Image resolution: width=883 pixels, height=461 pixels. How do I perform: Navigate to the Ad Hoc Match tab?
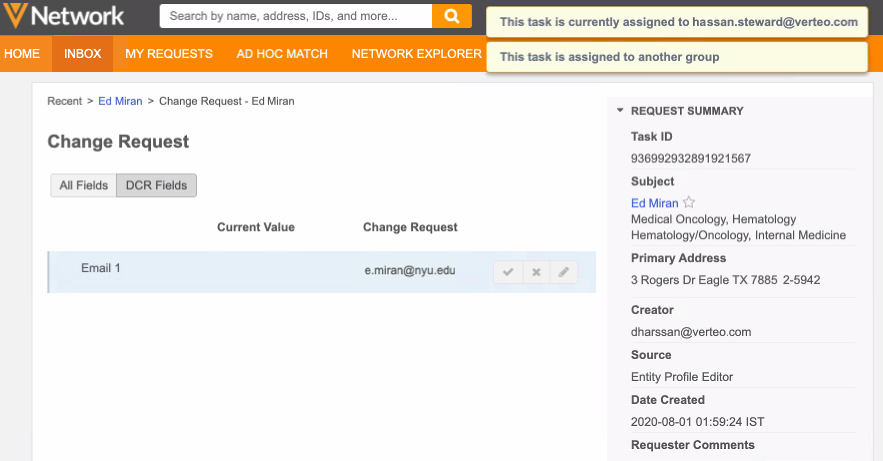click(x=282, y=54)
